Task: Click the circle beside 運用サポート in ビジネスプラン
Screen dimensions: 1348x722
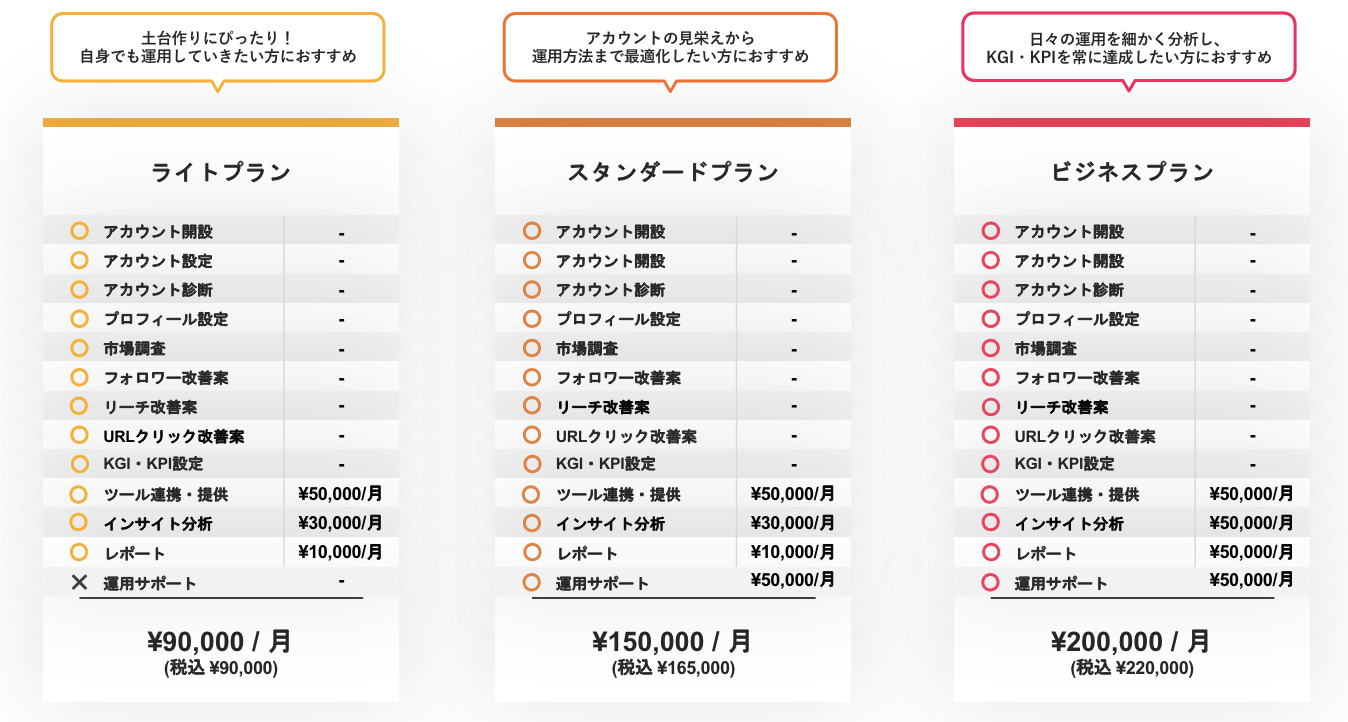Action: (x=991, y=582)
